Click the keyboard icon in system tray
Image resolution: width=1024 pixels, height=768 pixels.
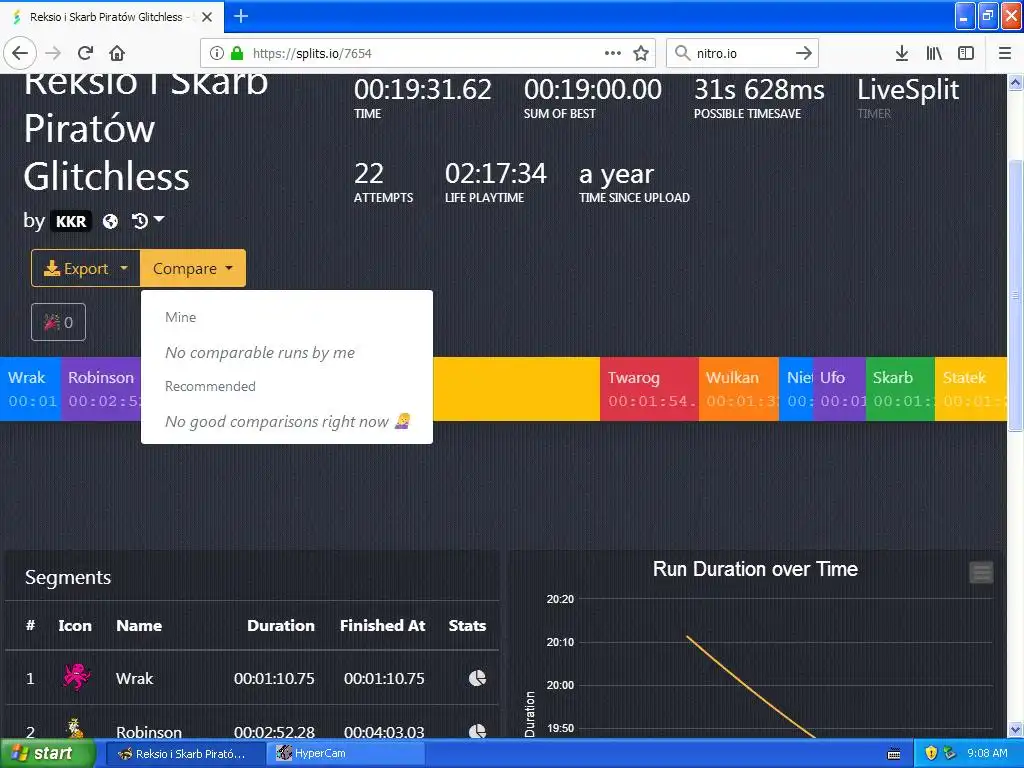tap(894, 754)
